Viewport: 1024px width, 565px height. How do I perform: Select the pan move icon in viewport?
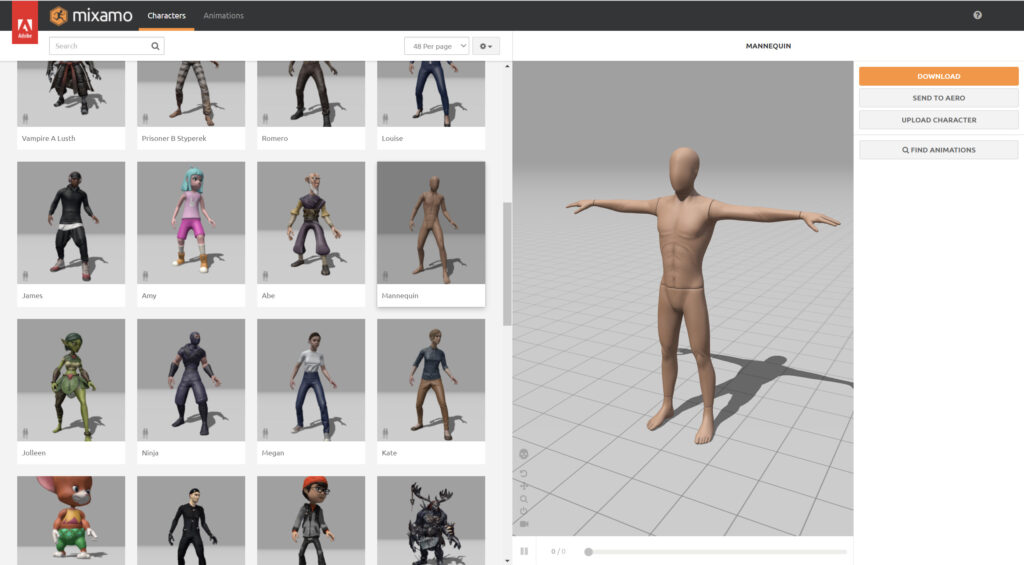pyautogui.click(x=524, y=486)
